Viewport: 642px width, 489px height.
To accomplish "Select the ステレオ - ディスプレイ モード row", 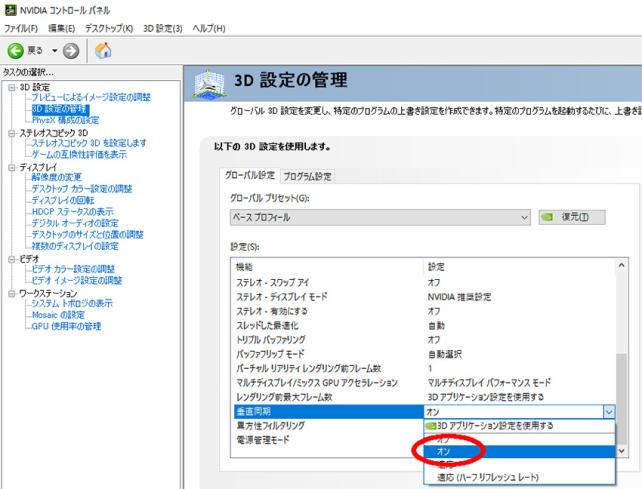I will point(425,297).
